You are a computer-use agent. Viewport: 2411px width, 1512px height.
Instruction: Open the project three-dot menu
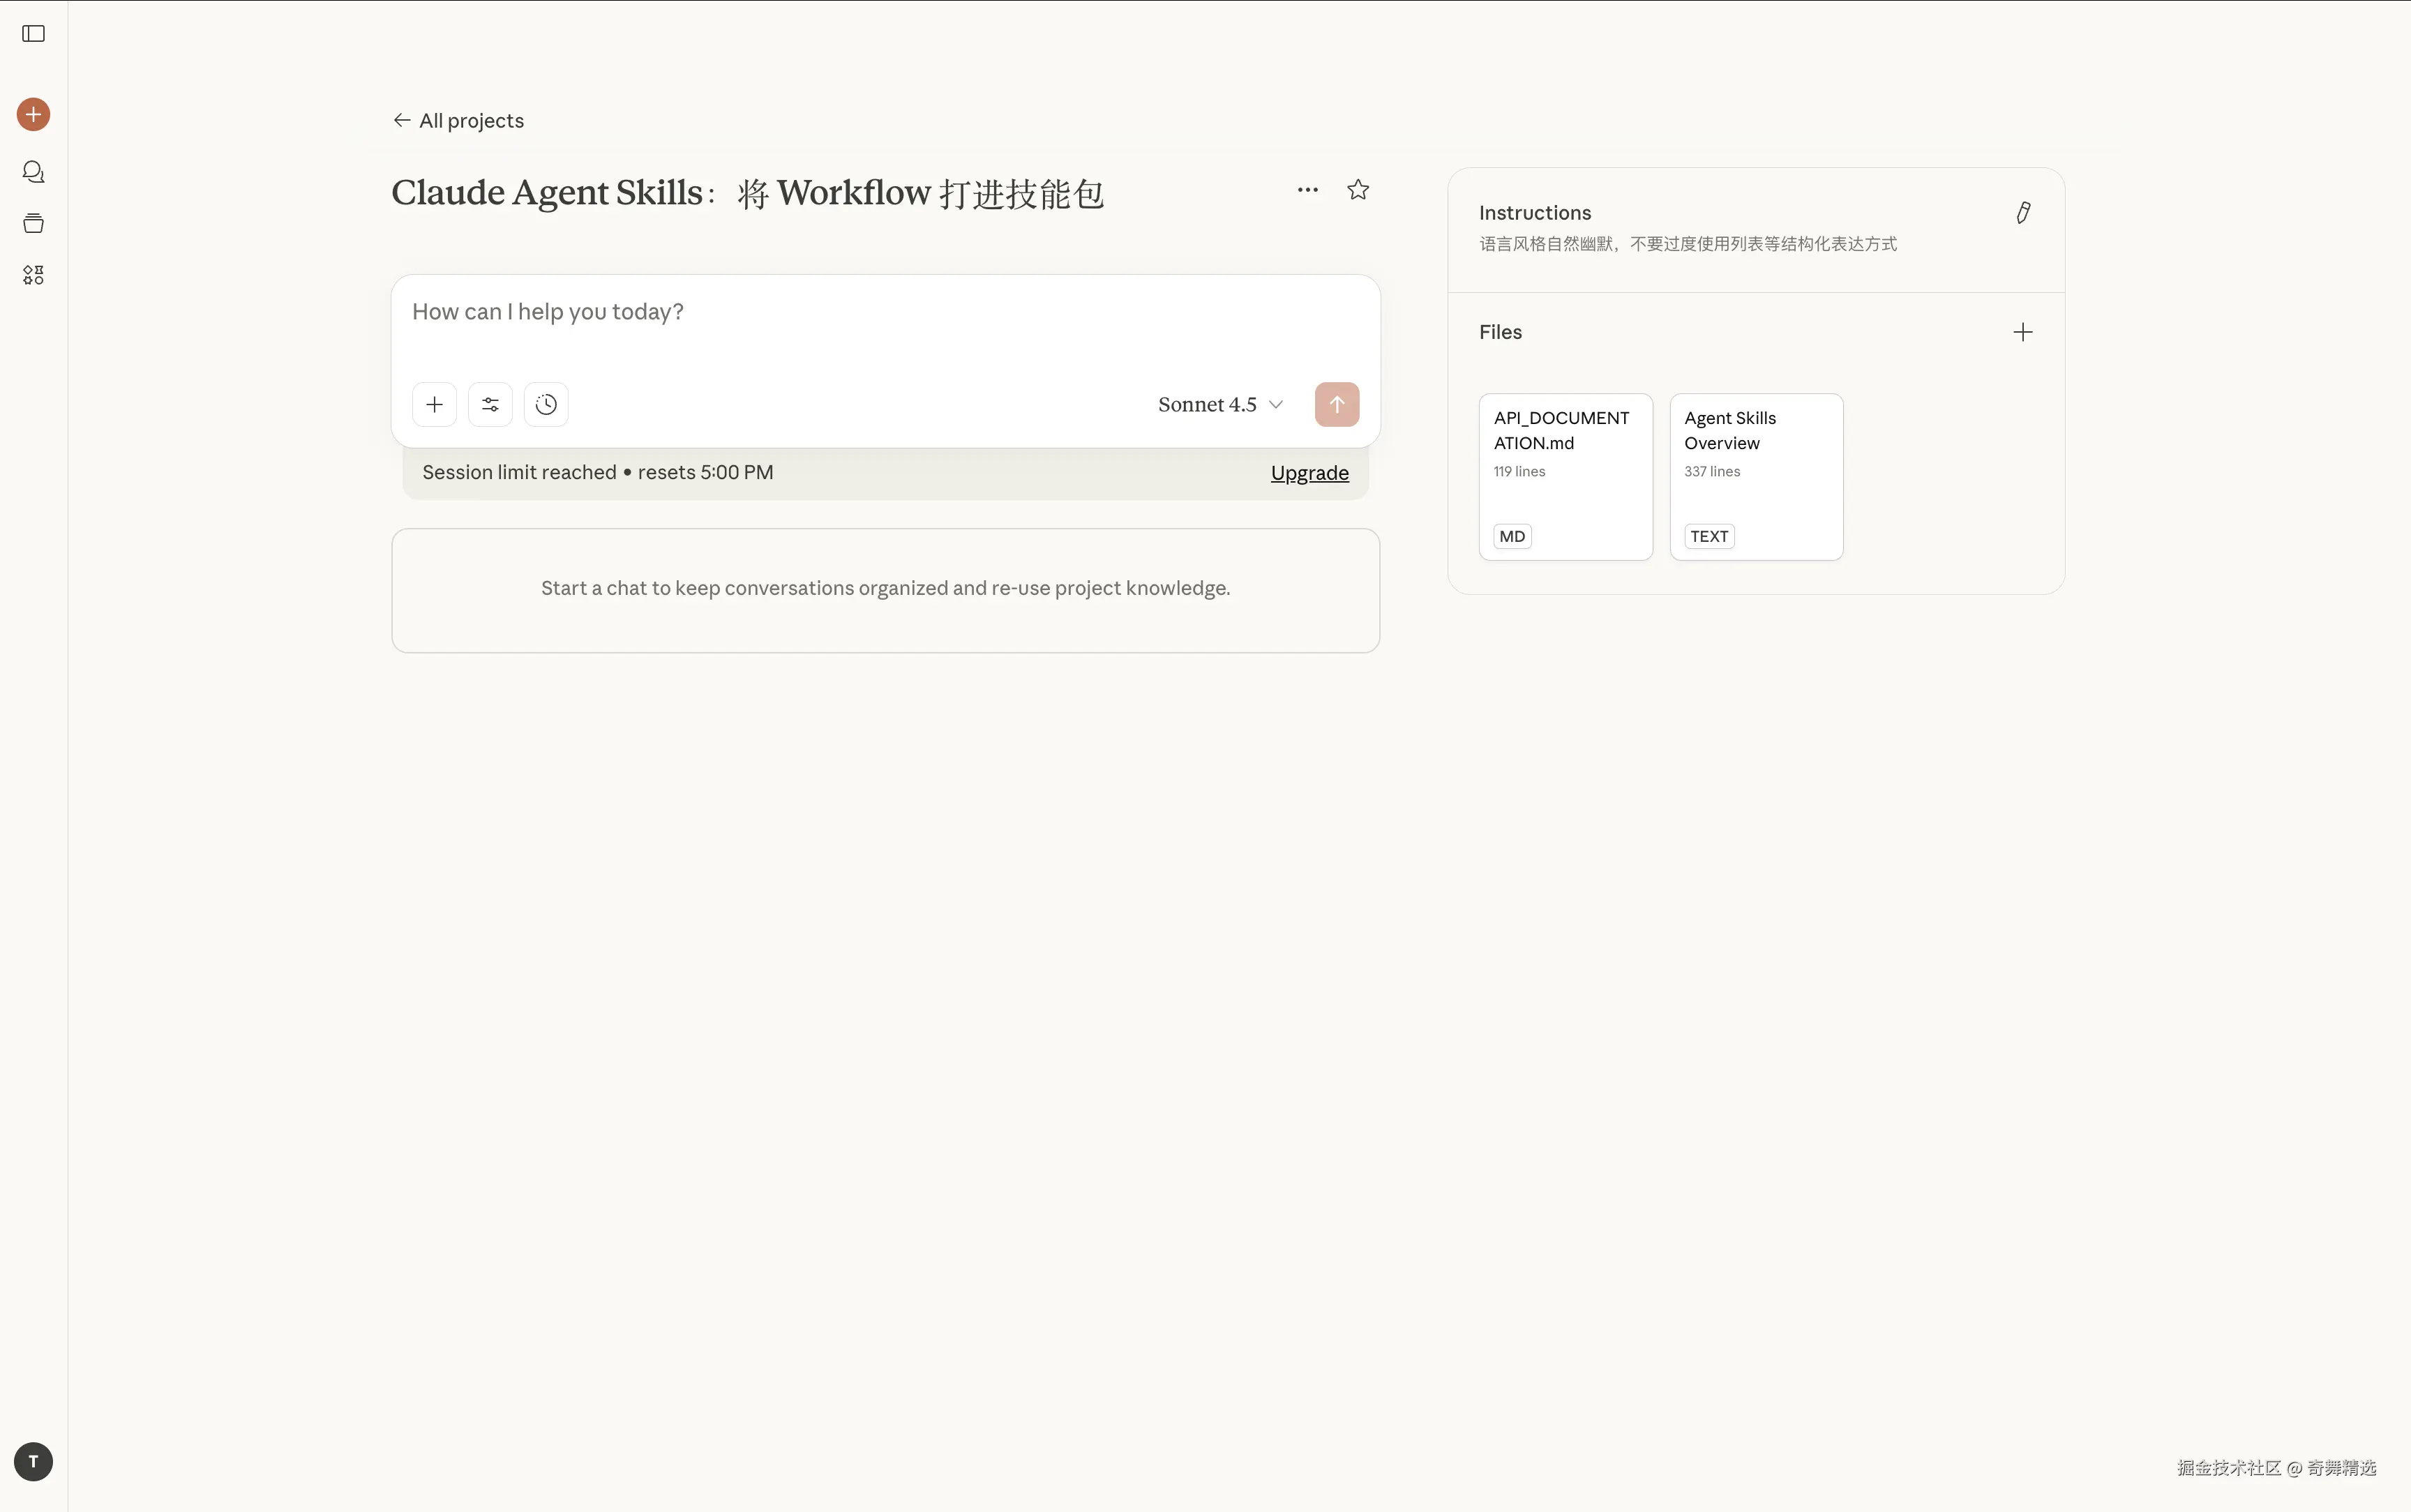(1307, 190)
